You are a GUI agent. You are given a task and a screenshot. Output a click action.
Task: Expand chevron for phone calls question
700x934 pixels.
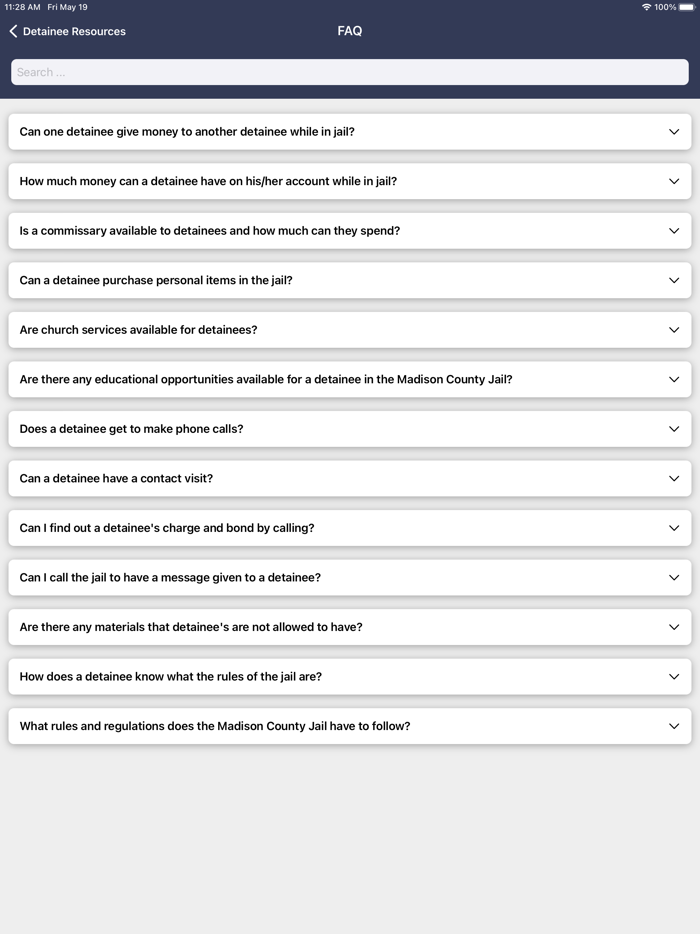674,429
